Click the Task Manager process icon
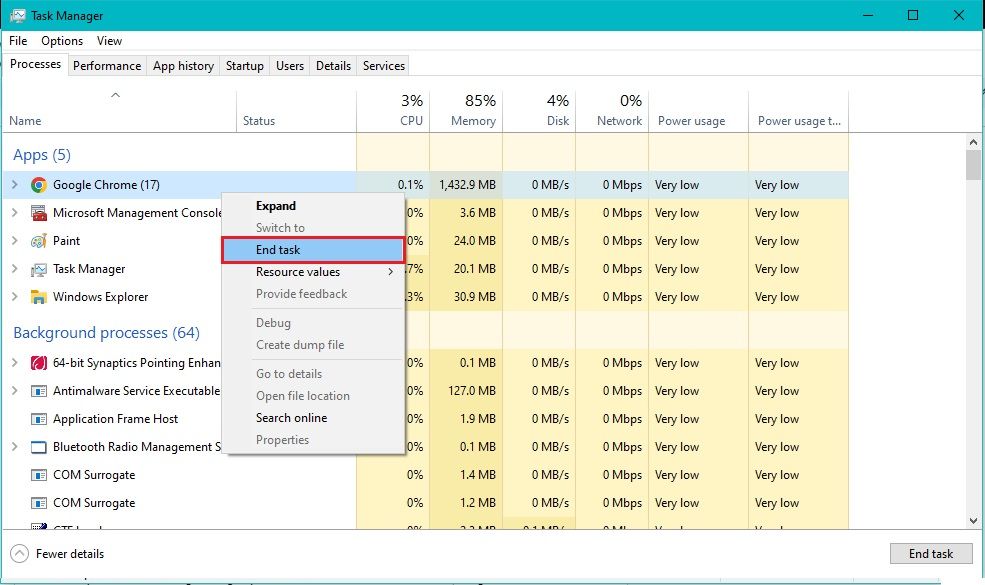Image resolution: width=985 pixels, height=585 pixels. point(39,269)
